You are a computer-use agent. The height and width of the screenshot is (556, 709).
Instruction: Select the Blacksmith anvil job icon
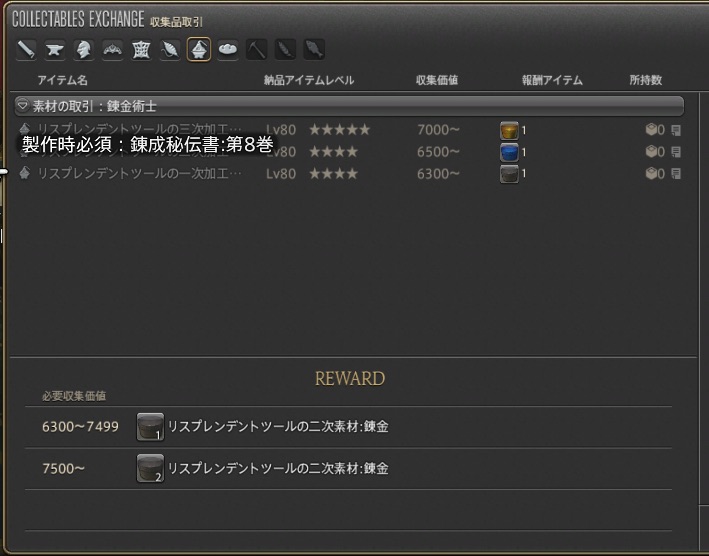[55, 49]
